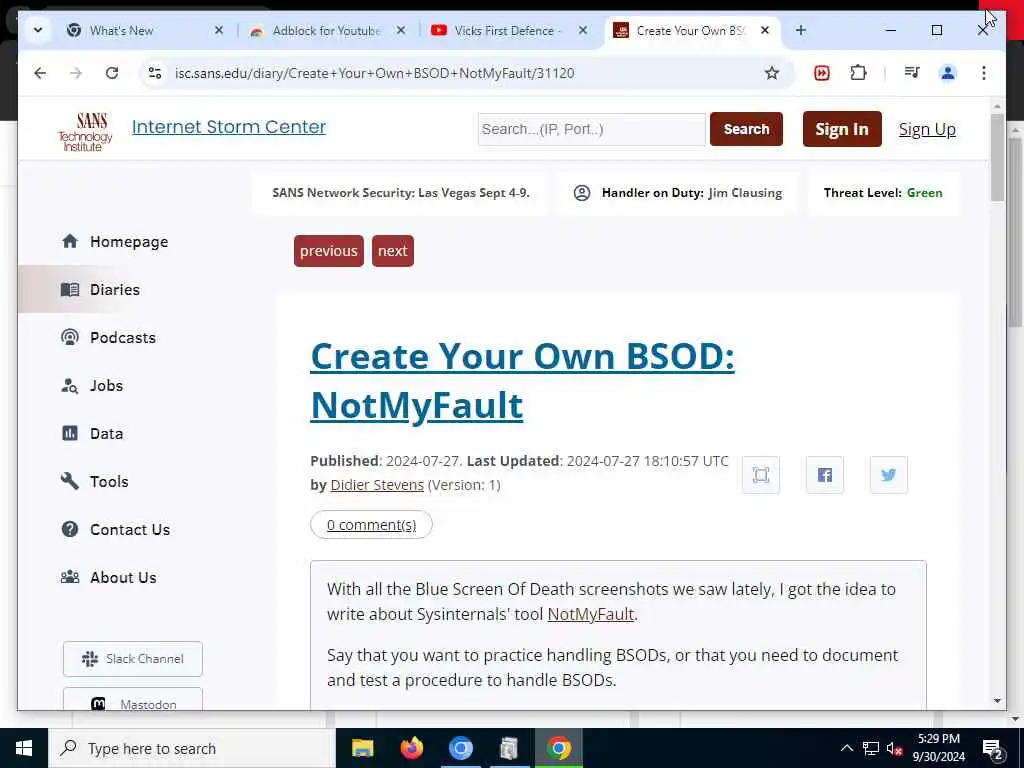This screenshot has height=768, width=1024.
Task: Show hidden system tray icons
Action: point(846,748)
